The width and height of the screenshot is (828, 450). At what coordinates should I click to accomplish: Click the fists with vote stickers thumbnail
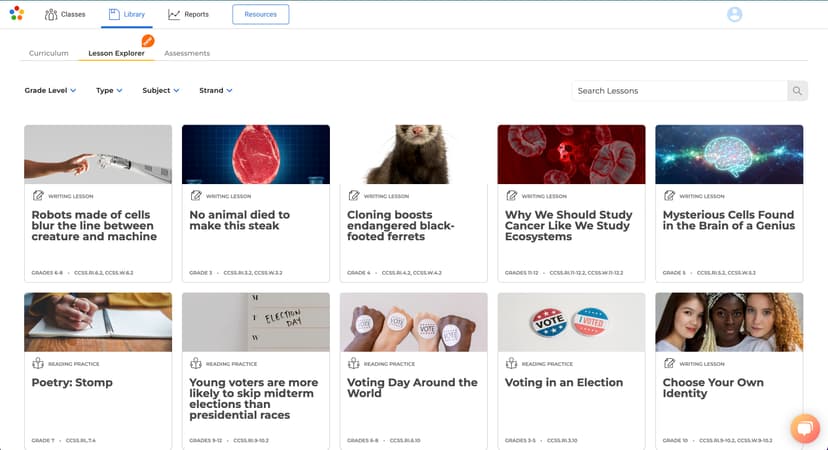(413, 322)
